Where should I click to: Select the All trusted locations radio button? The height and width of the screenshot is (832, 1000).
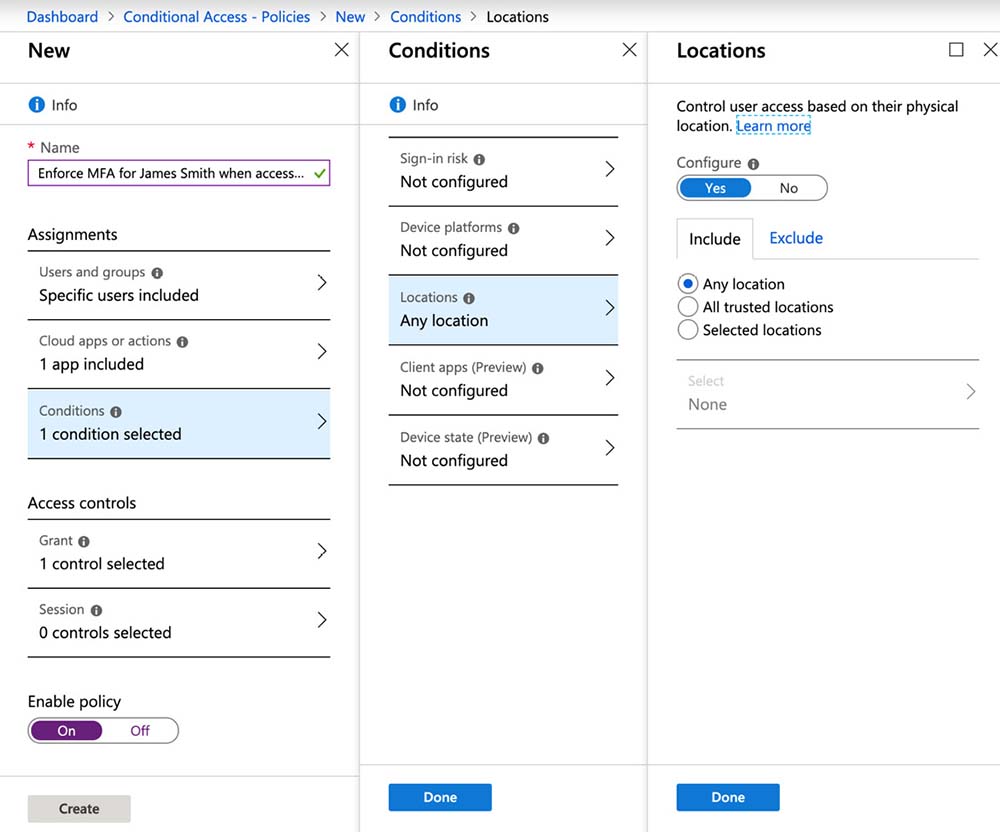pos(688,307)
